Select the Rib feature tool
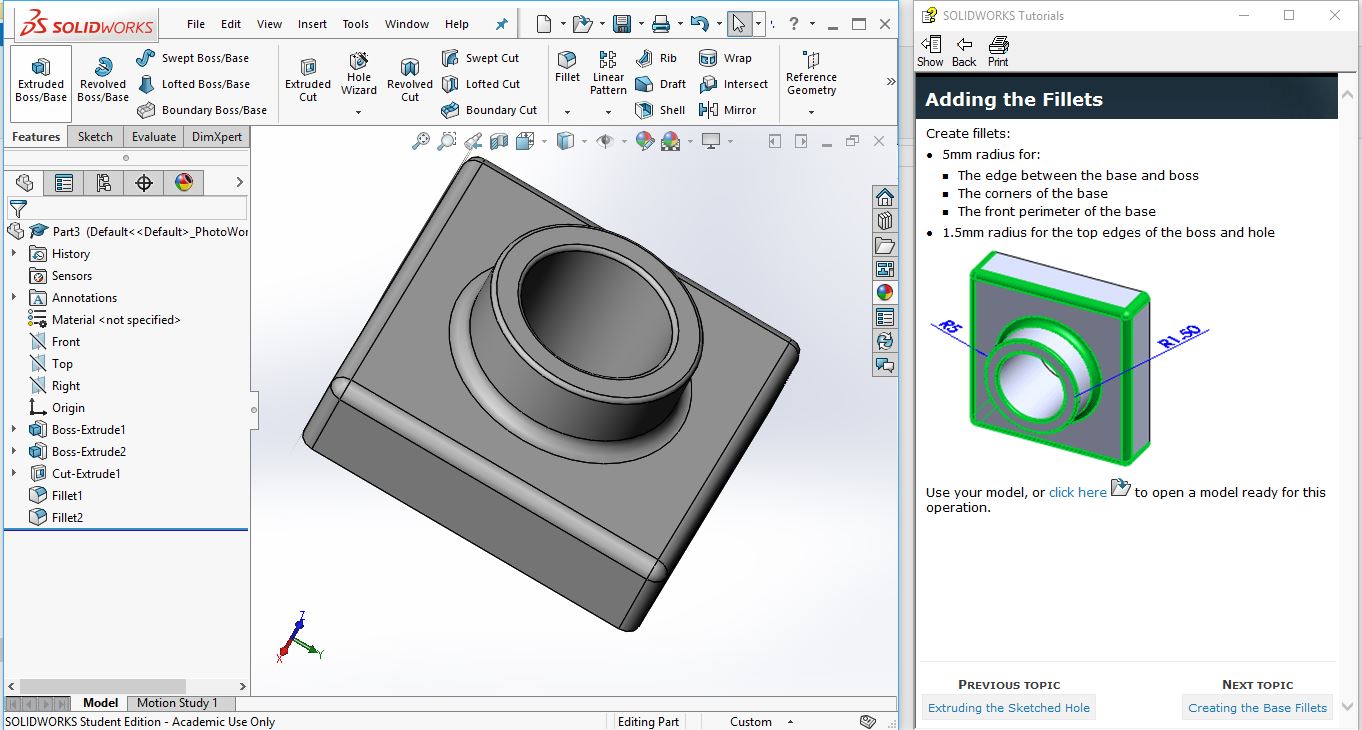 pyautogui.click(x=656, y=58)
